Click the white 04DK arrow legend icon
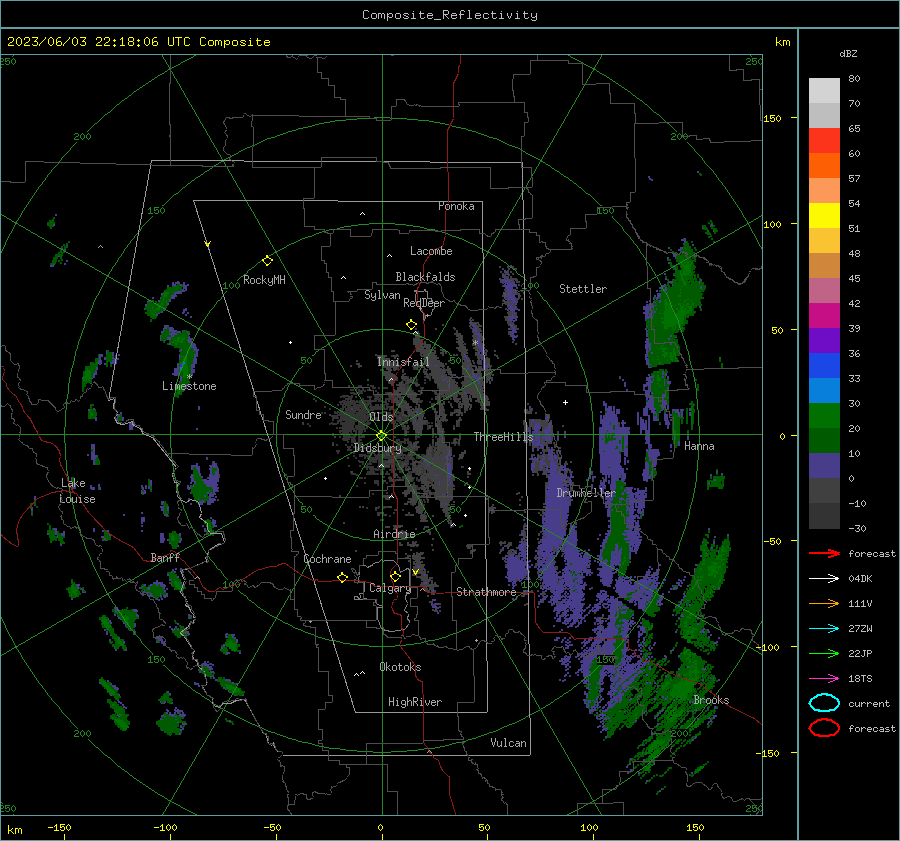This screenshot has width=900, height=841. [824, 579]
